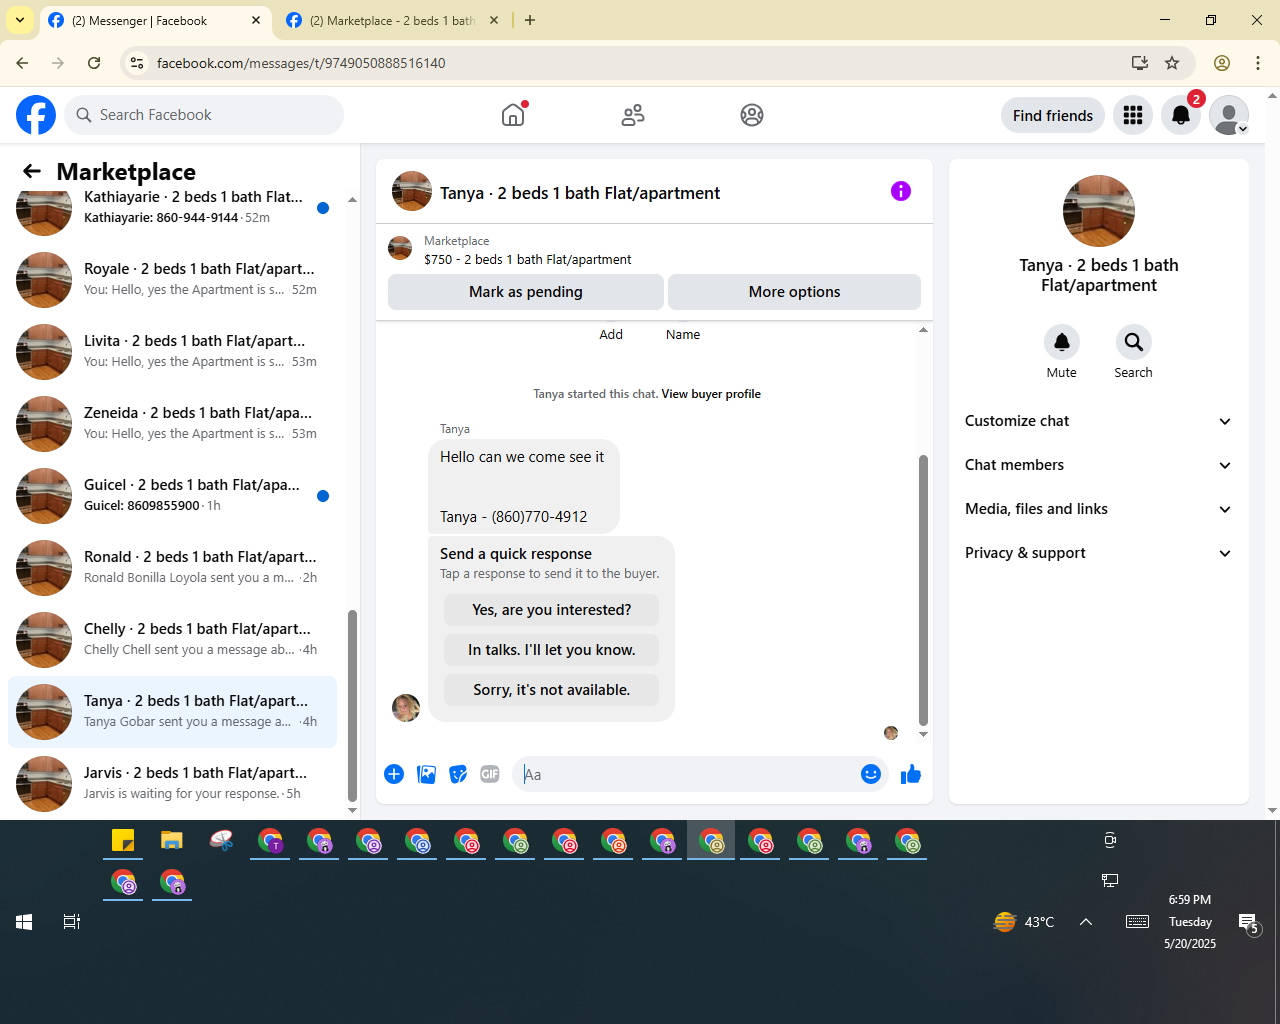The image size is (1280, 1024).
Task: Open the Chrome tab search dropdown
Action: pos(20,20)
